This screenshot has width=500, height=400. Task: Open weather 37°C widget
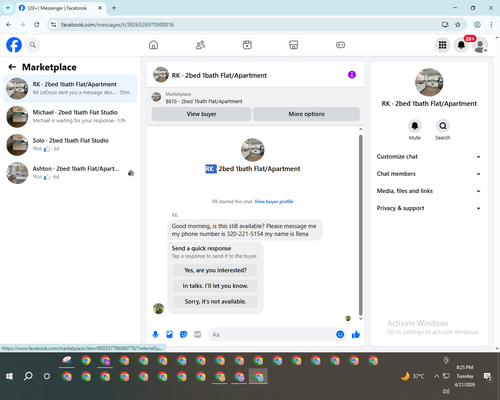point(413,376)
